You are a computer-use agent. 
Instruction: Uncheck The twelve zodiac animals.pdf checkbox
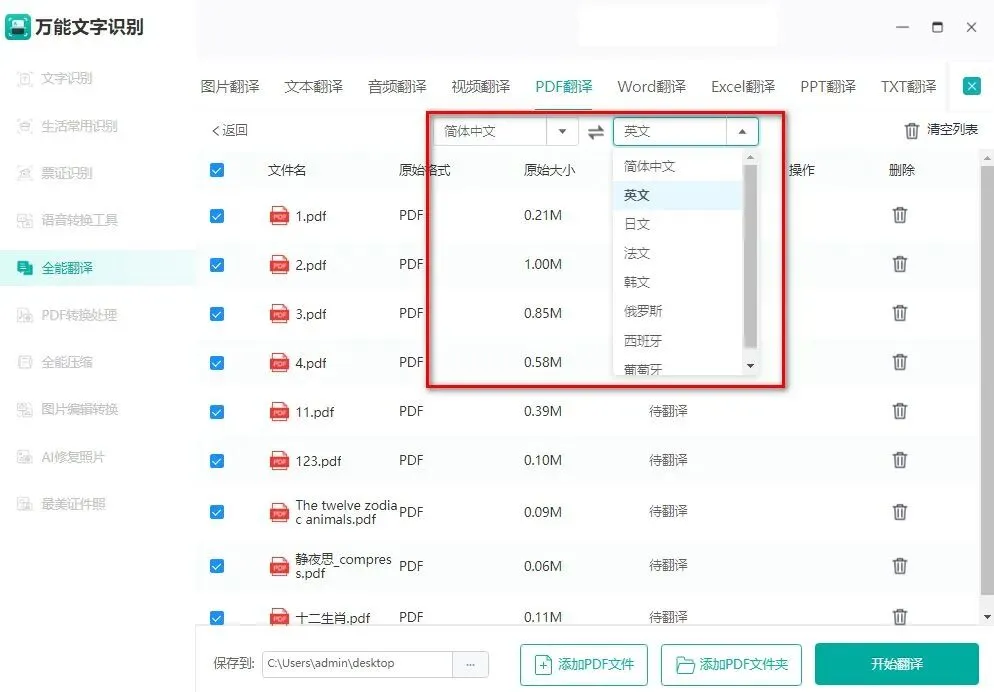click(x=217, y=512)
